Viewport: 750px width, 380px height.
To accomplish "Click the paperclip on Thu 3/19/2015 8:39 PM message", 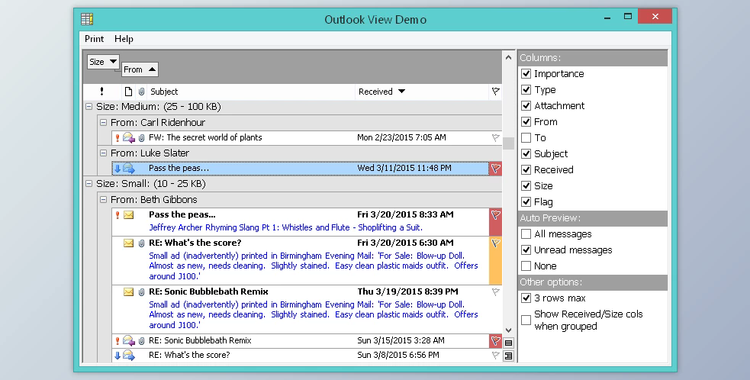I will tap(142, 292).
